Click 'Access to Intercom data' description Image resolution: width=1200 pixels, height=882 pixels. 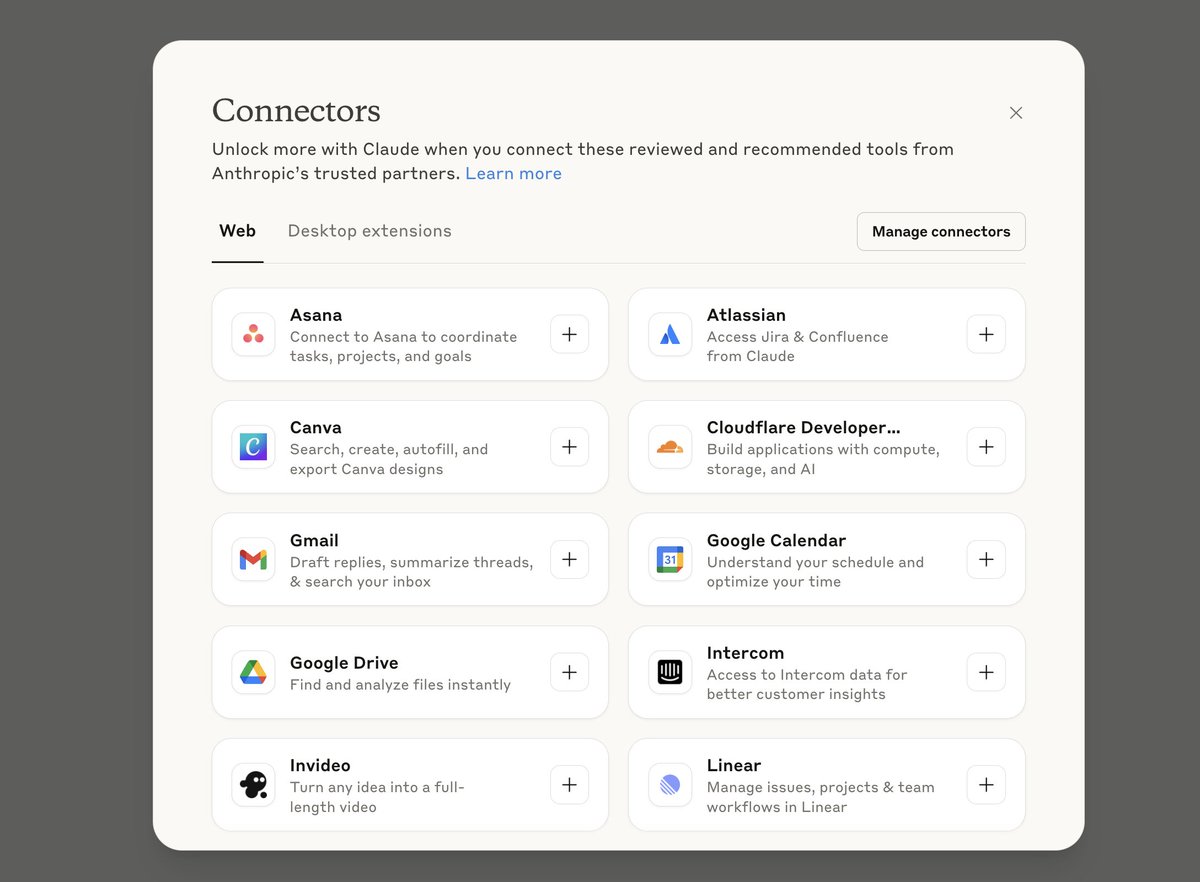coord(807,684)
